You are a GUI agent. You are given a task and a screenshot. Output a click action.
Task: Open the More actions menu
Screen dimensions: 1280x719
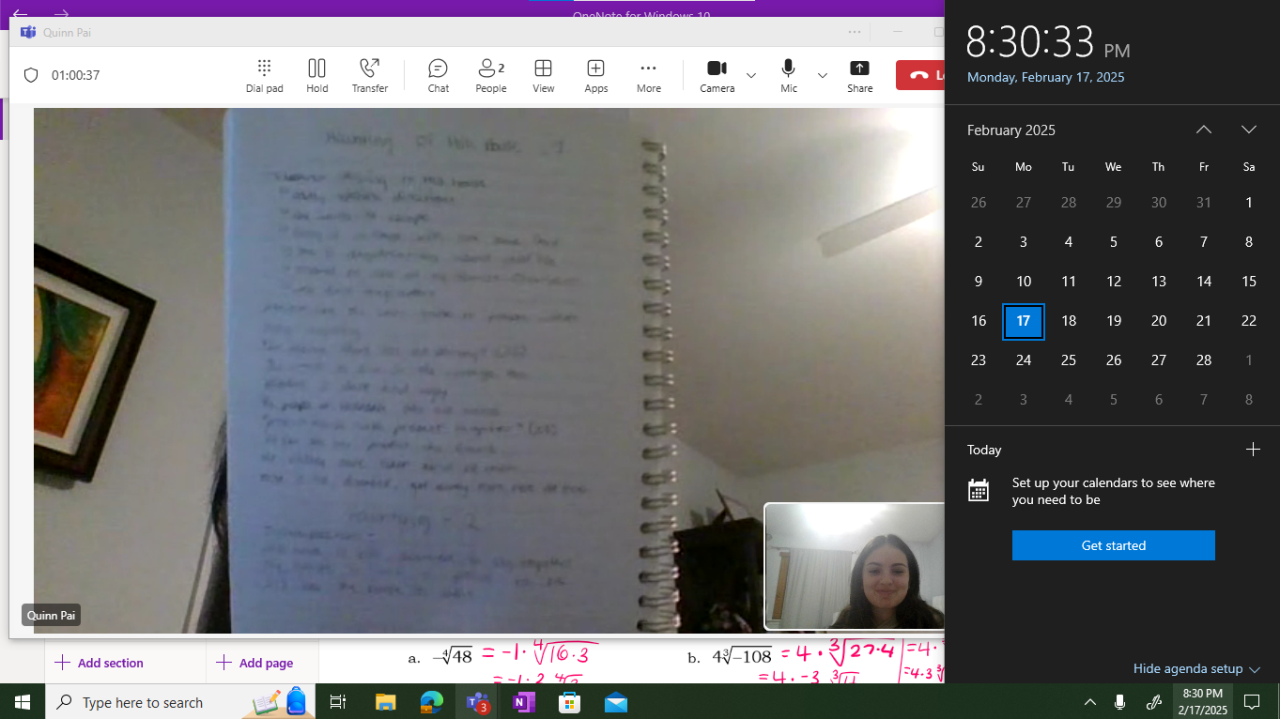(648, 75)
